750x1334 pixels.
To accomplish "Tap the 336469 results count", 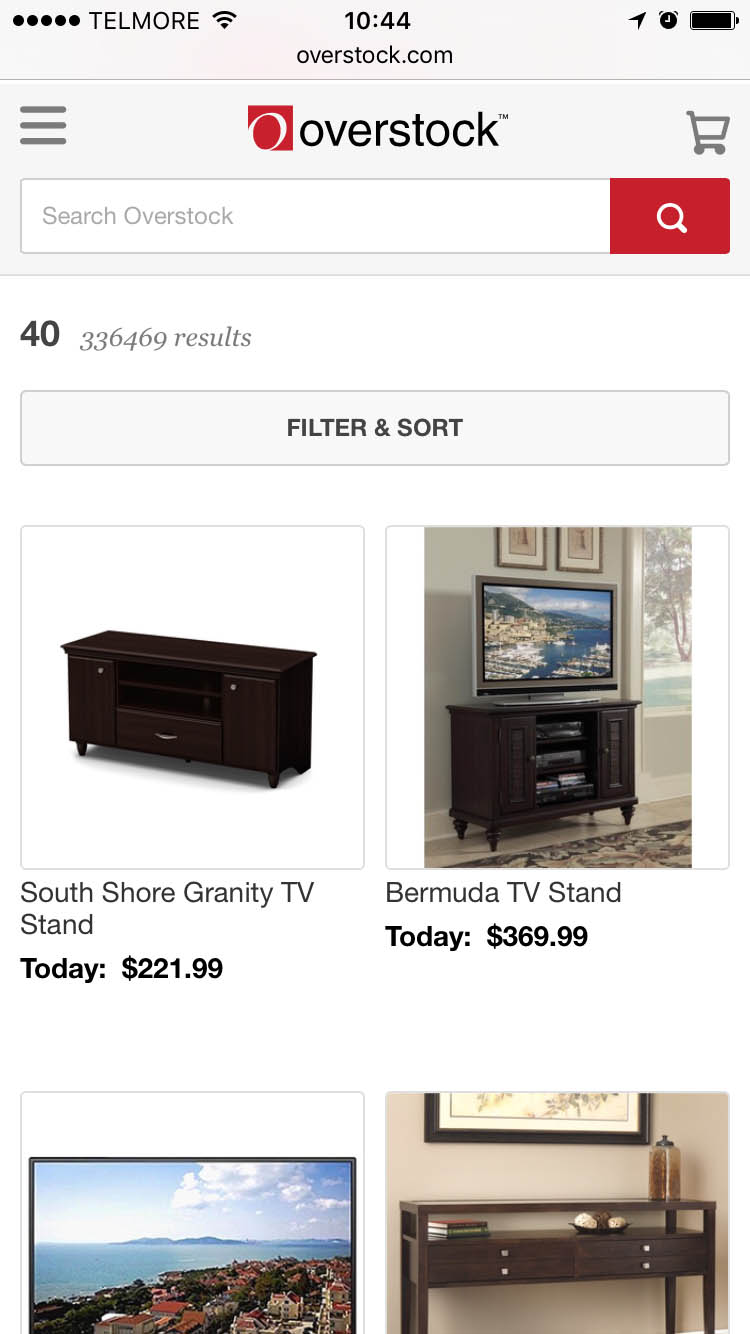I will (x=165, y=338).
